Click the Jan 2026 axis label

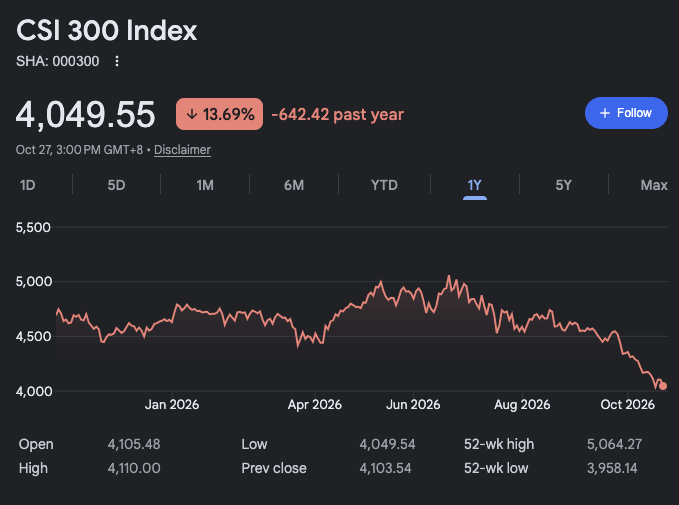(172, 405)
